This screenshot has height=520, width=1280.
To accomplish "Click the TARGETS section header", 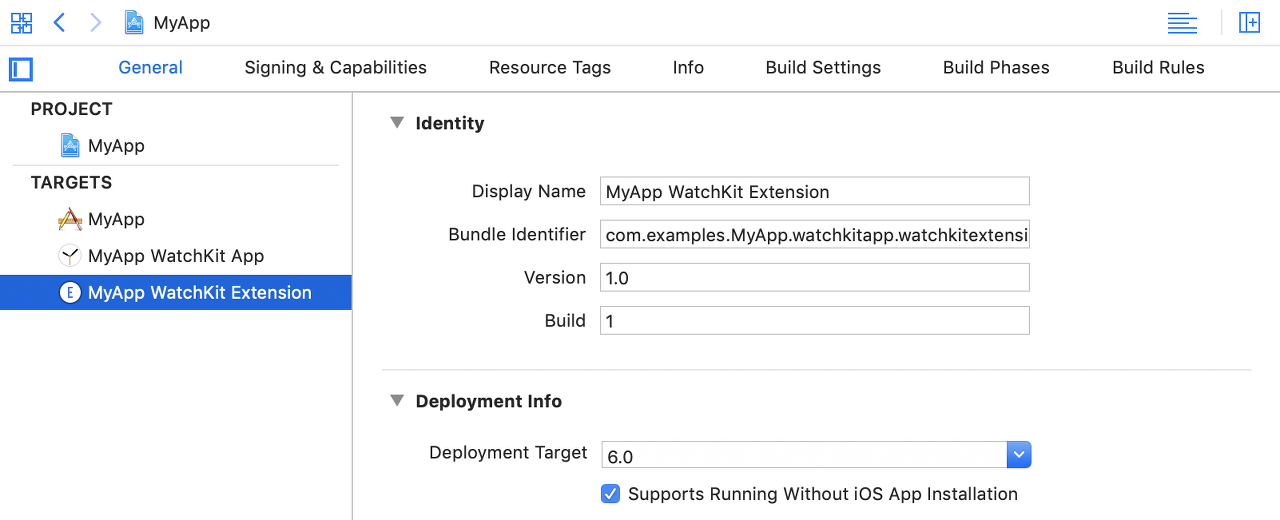I will click(71, 183).
